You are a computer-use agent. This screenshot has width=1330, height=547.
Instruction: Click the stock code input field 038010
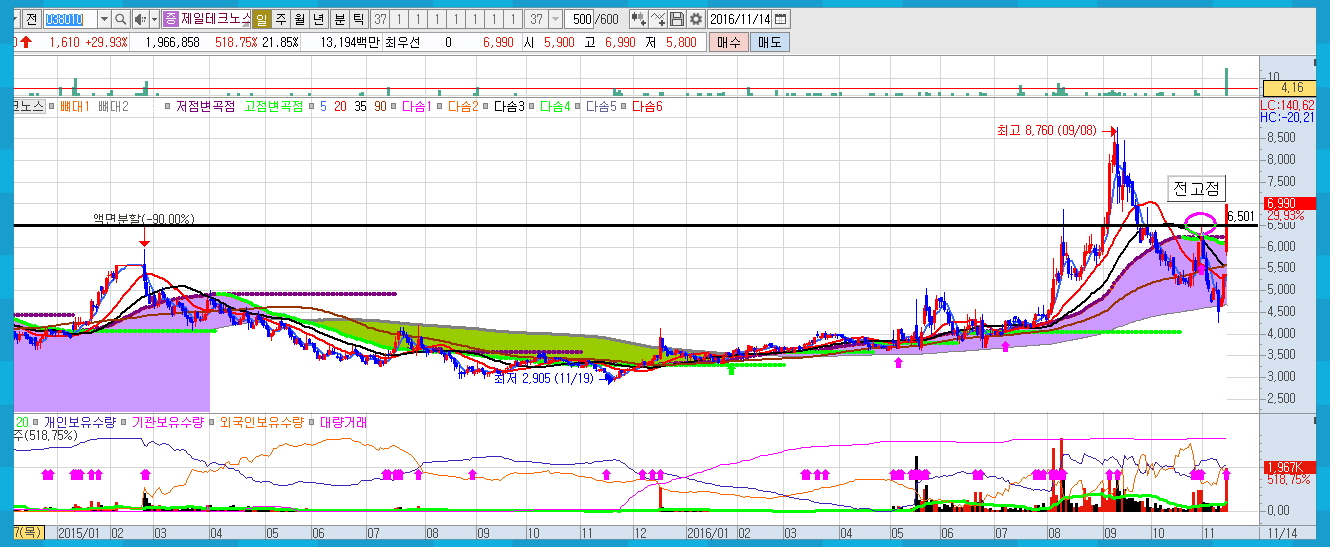[70, 19]
